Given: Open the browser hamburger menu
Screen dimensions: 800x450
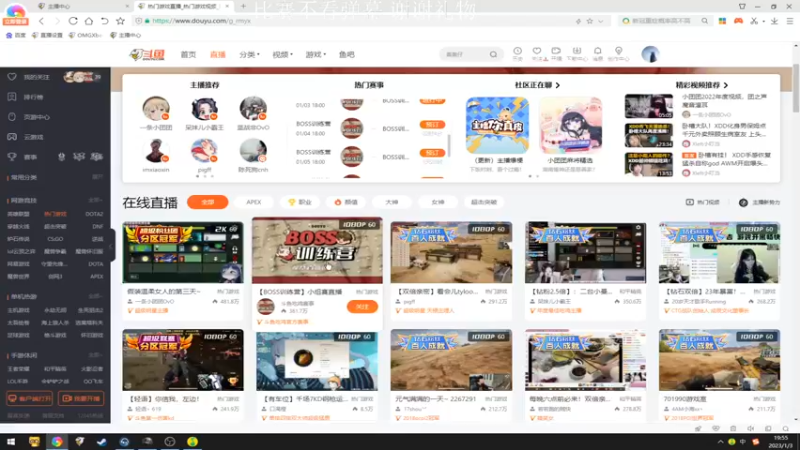Looking at the screenshot, I should coord(790,21).
